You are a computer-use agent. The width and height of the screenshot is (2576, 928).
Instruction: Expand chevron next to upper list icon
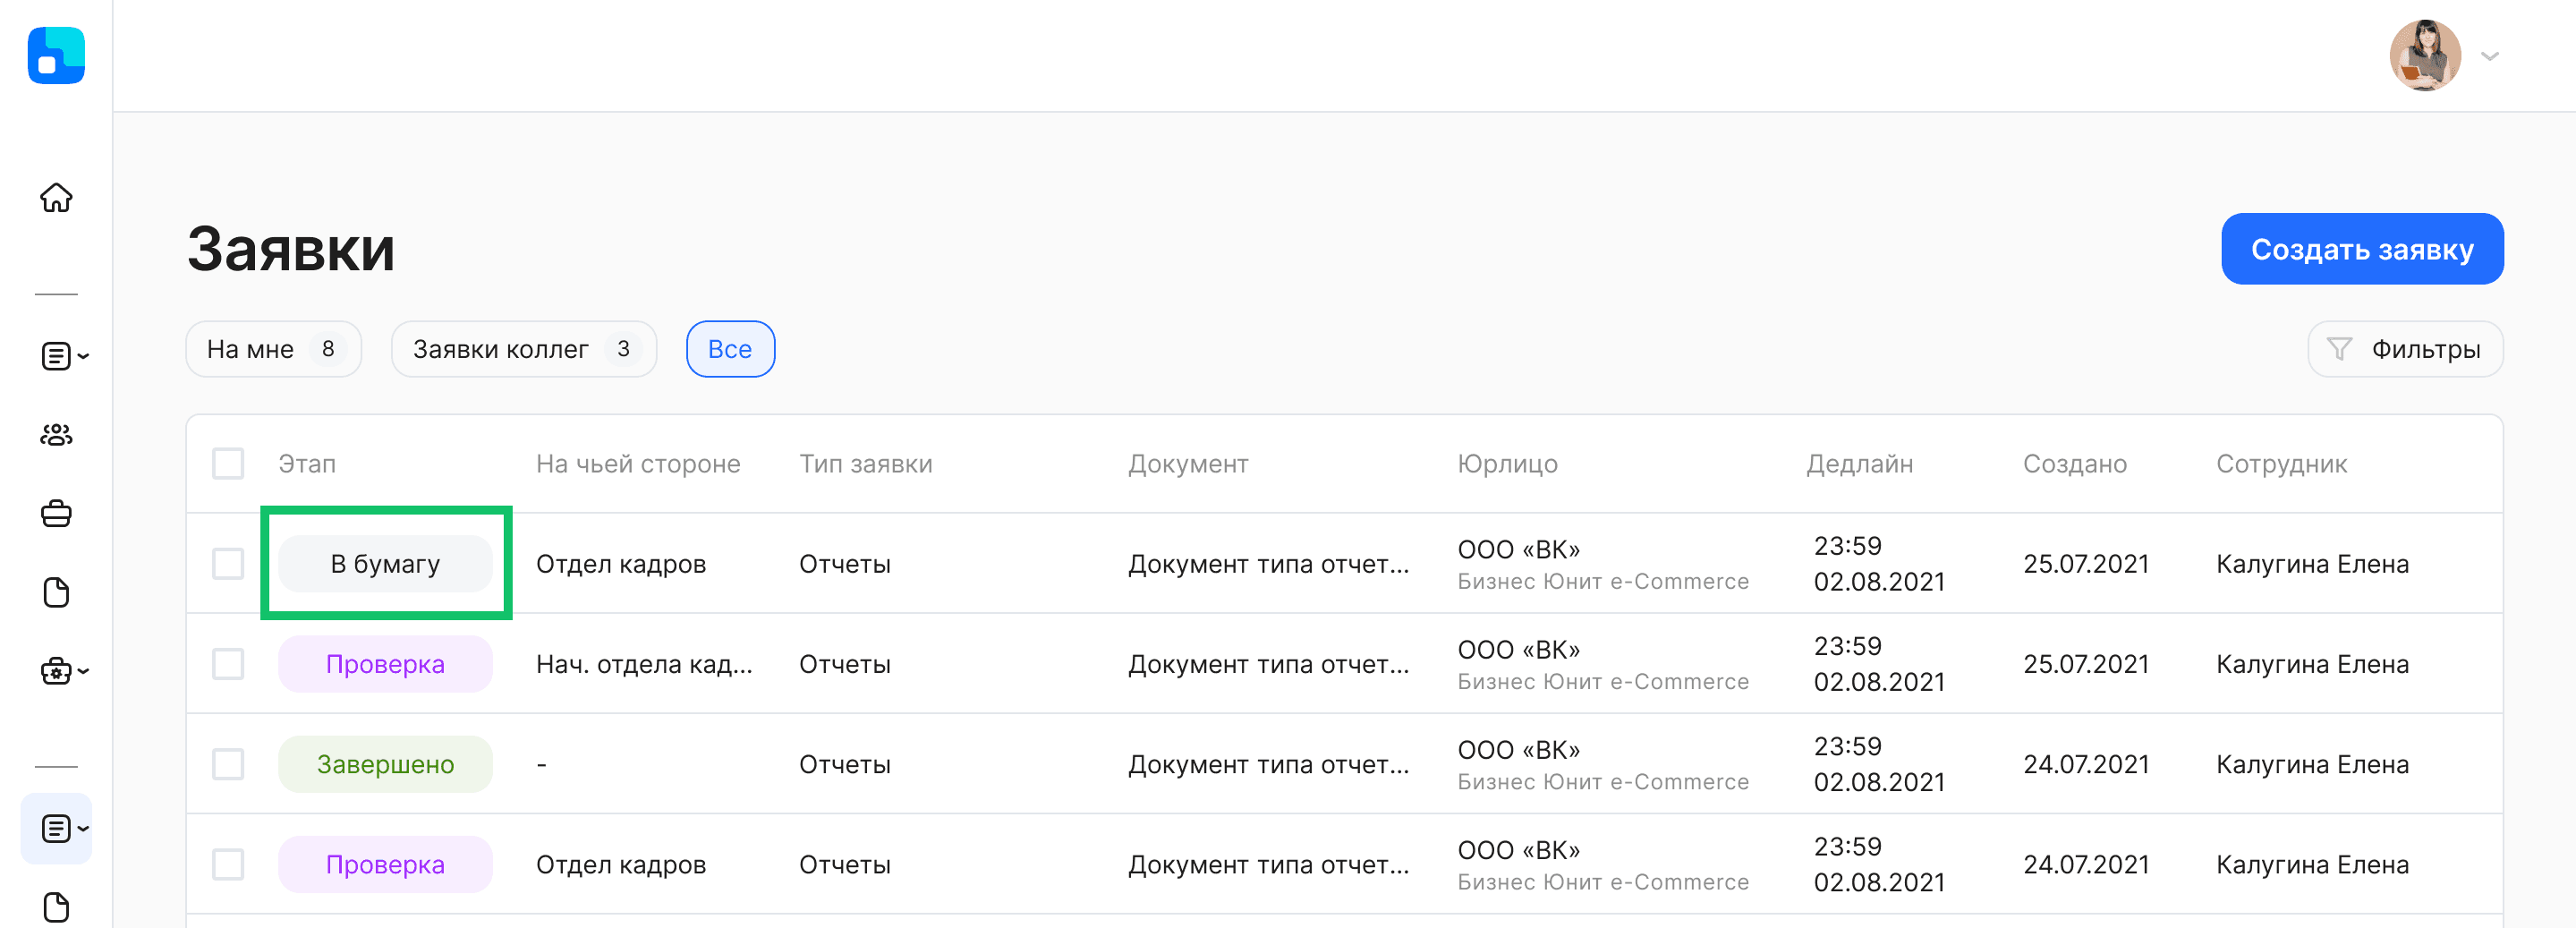click(83, 356)
